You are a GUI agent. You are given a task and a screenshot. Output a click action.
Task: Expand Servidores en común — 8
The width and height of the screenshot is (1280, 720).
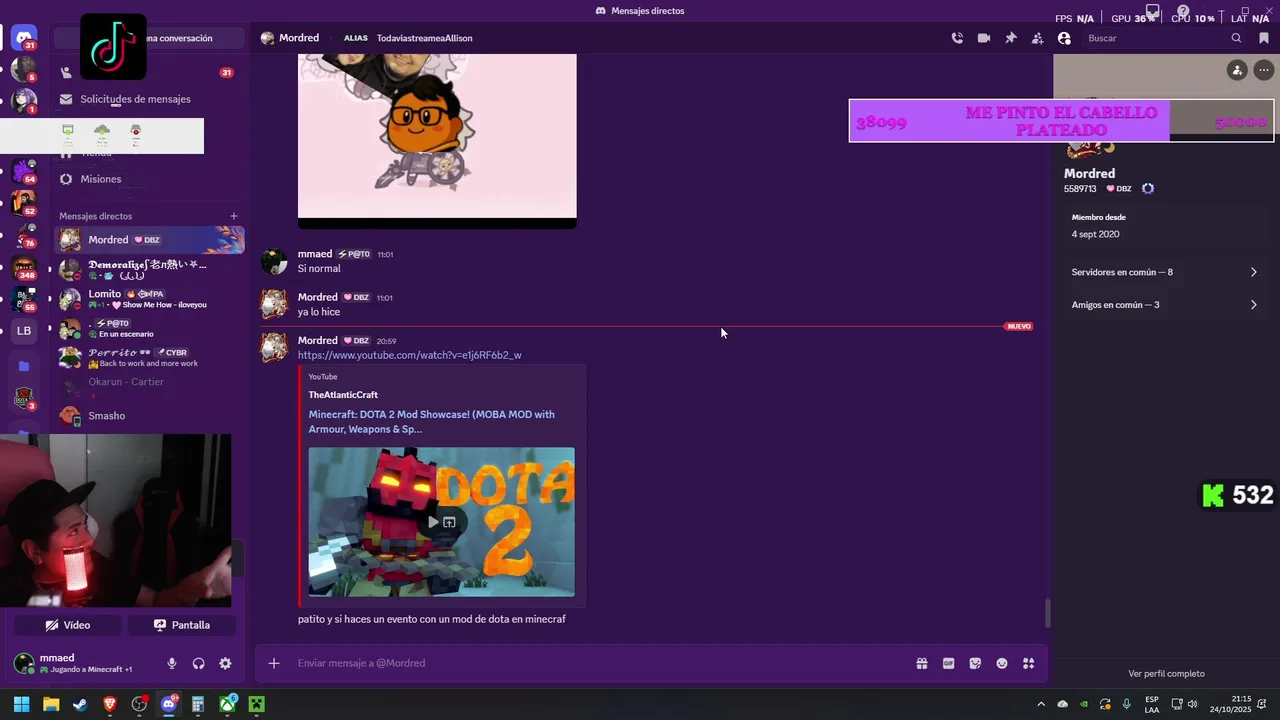(1165, 272)
